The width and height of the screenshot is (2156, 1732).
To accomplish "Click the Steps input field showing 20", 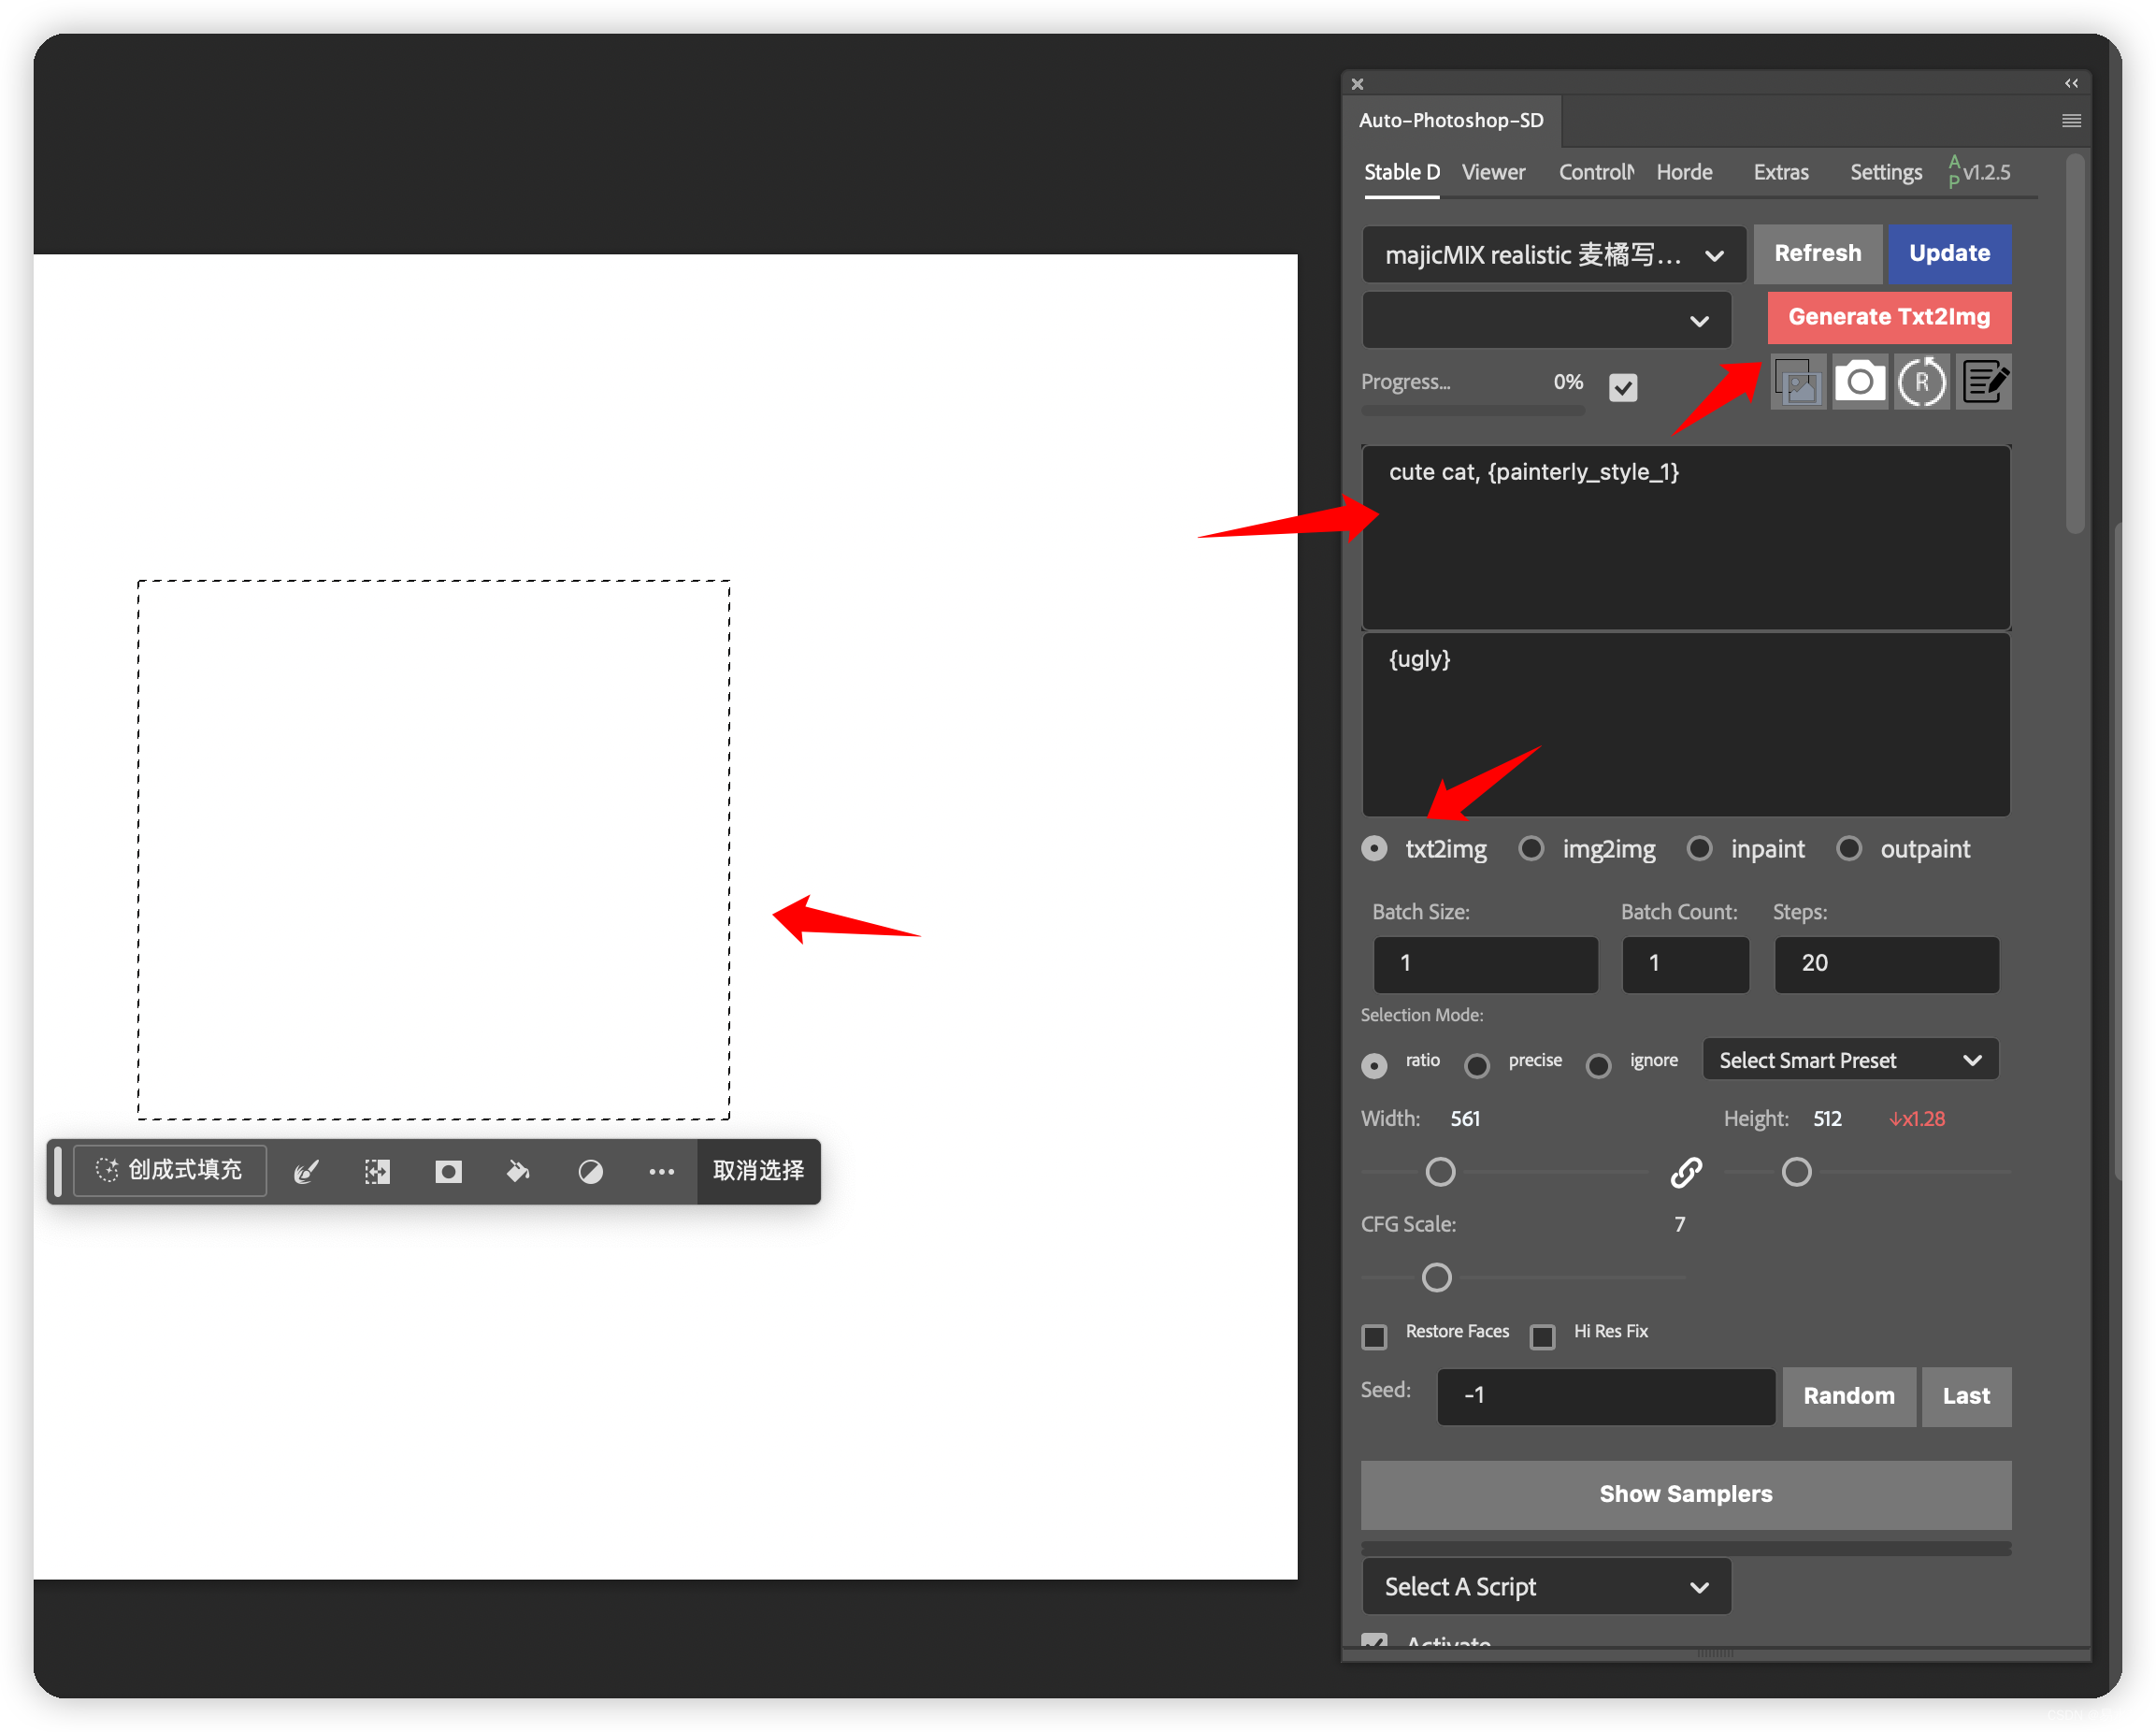I will point(1886,964).
